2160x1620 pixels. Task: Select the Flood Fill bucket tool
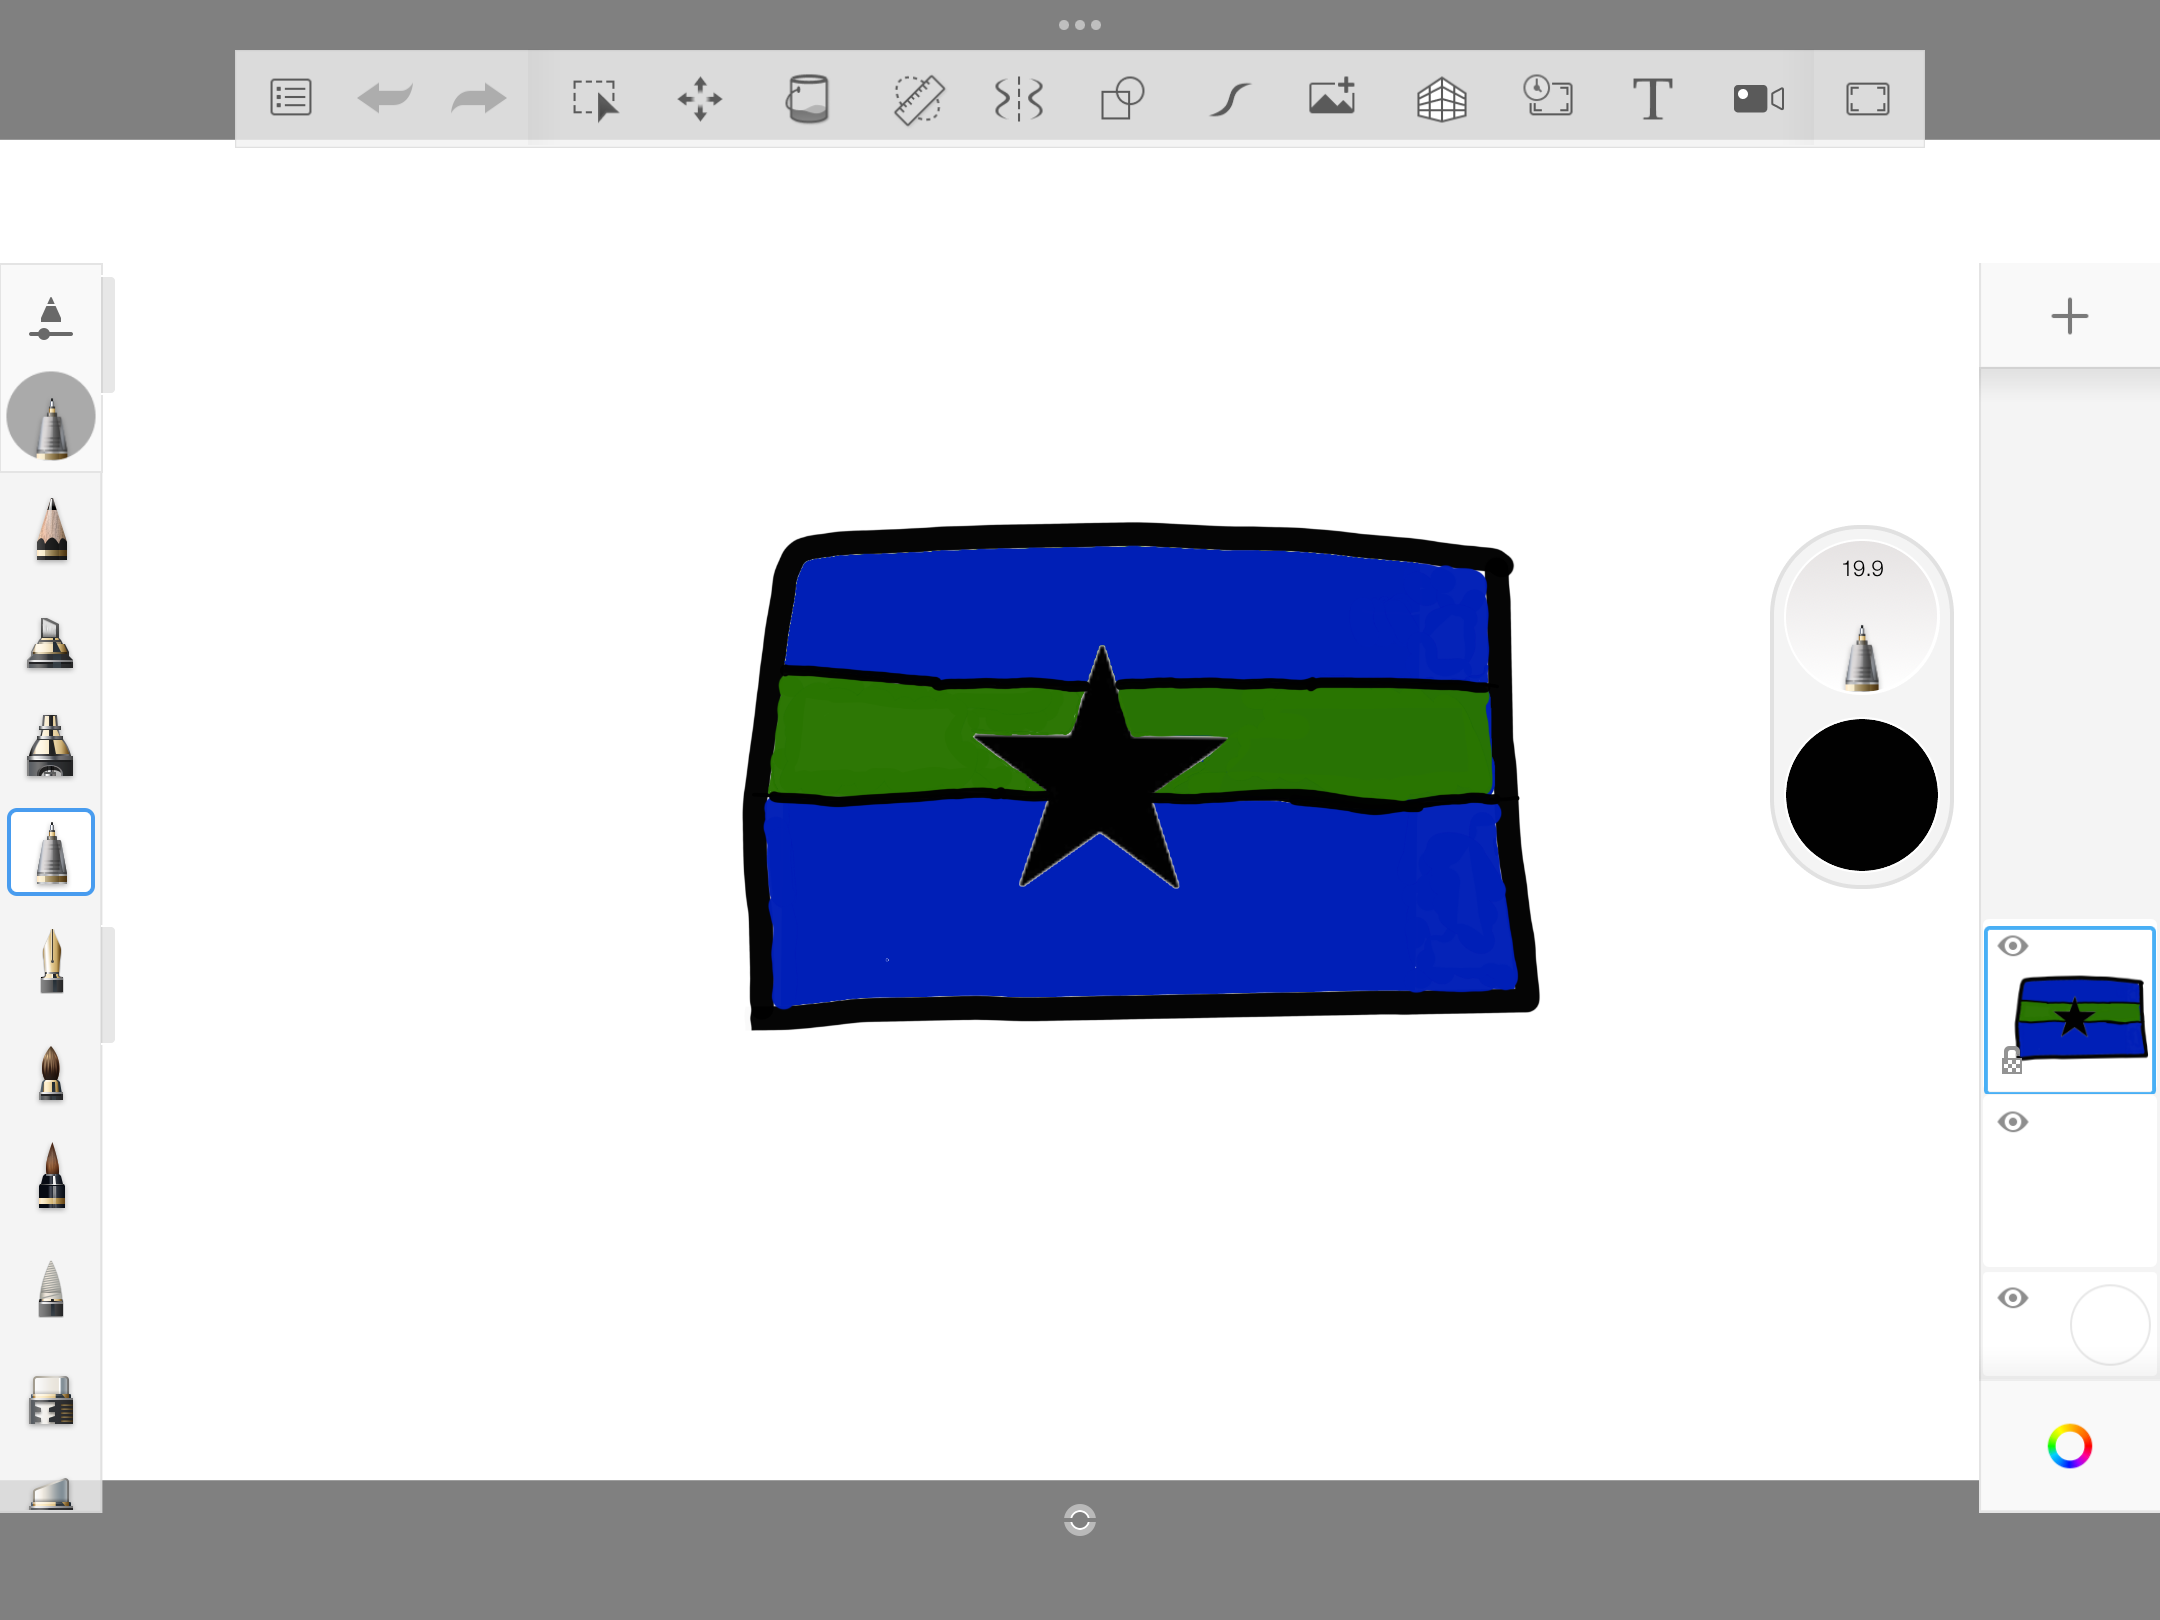(807, 99)
